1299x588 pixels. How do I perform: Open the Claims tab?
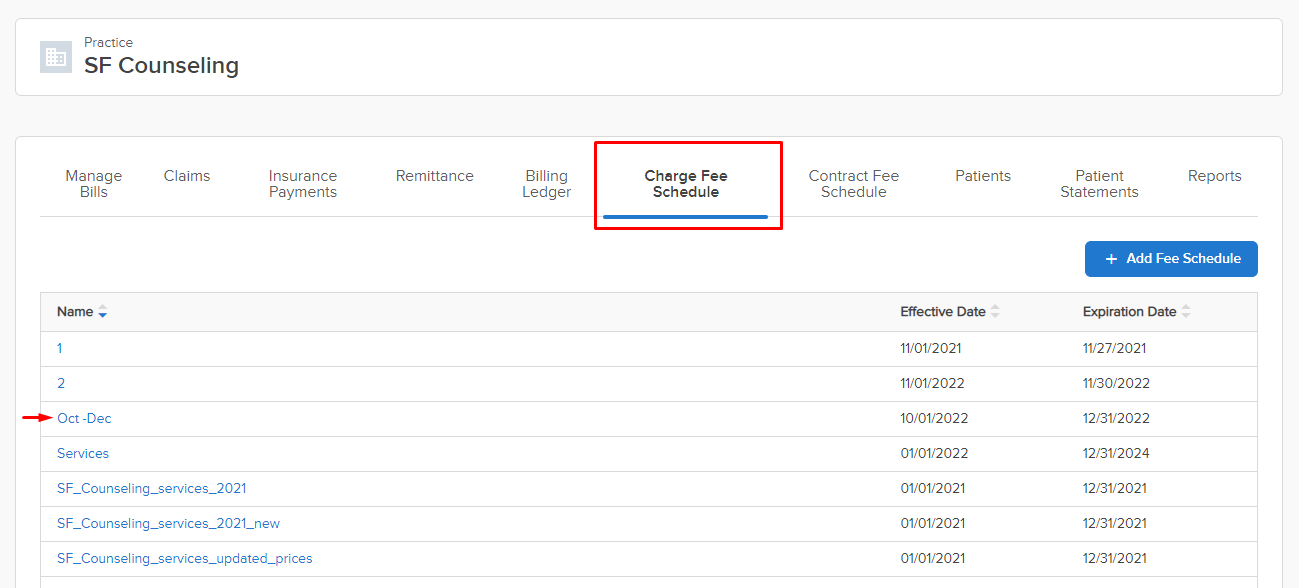187,176
